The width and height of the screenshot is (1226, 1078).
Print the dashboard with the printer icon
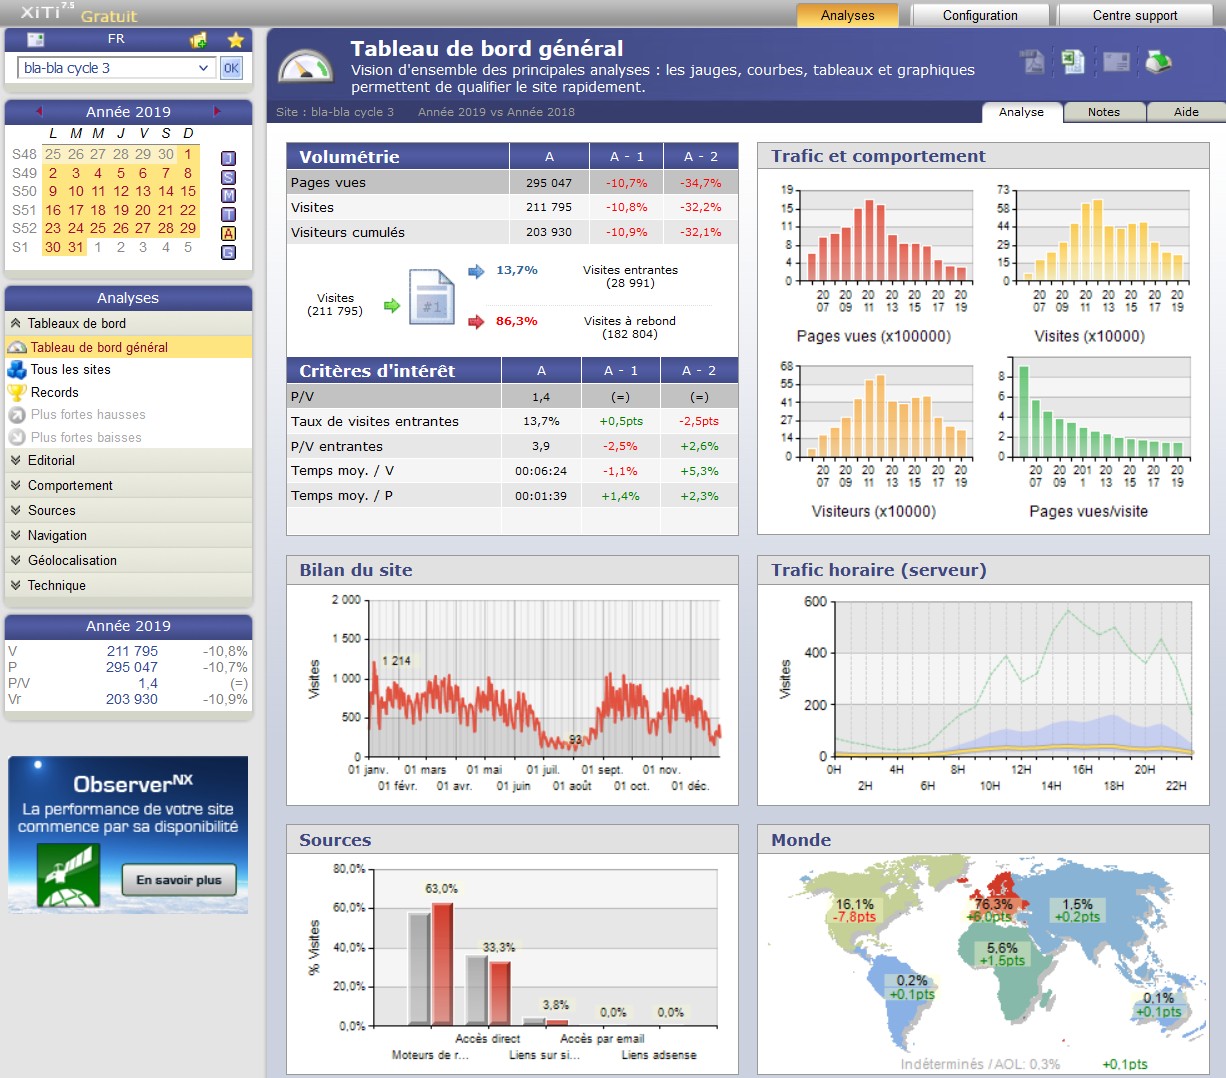pyautogui.click(x=1158, y=62)
